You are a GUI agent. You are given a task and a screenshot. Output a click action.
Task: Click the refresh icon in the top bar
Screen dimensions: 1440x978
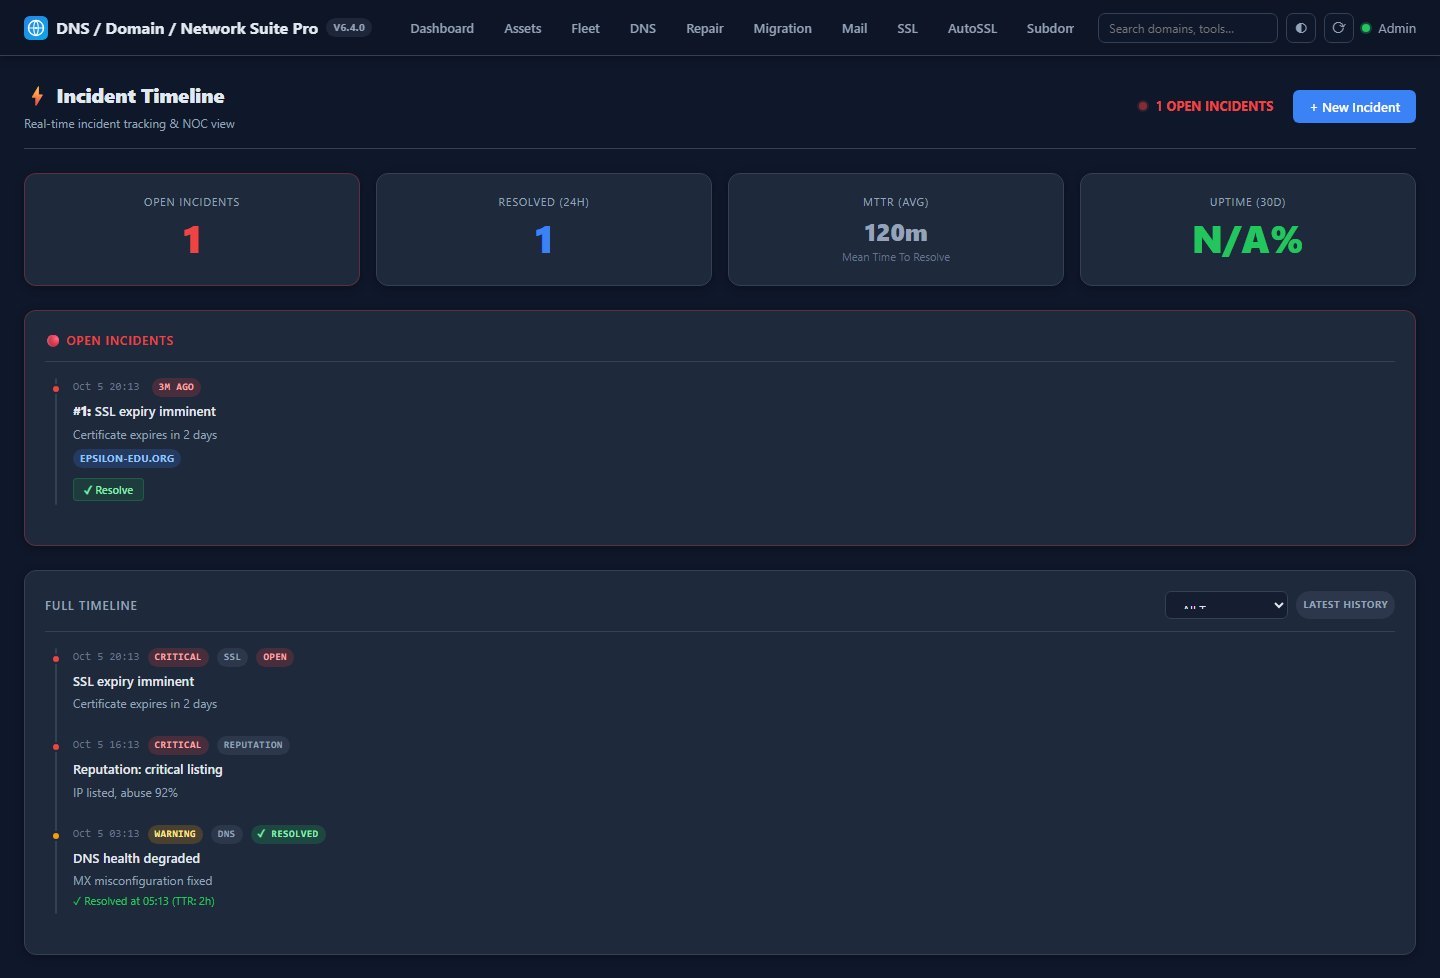pyautogui.click(x=1338, y=28)
